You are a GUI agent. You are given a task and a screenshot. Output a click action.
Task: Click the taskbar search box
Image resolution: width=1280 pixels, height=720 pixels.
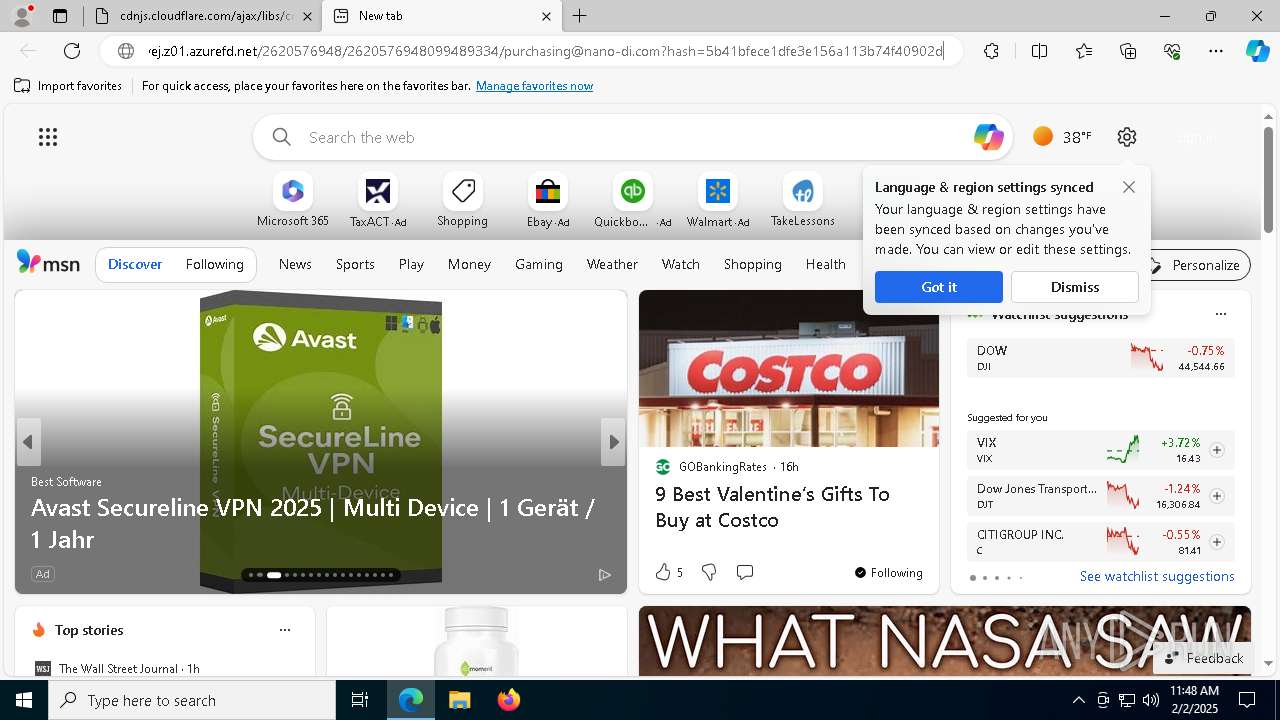[192, 700]
